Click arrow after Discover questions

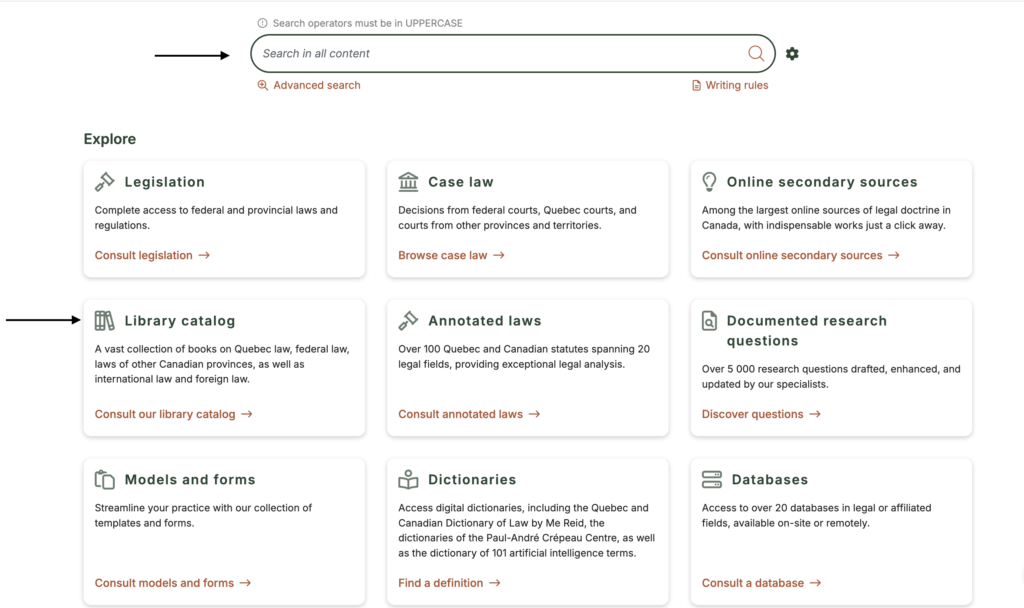pos(815,414)
